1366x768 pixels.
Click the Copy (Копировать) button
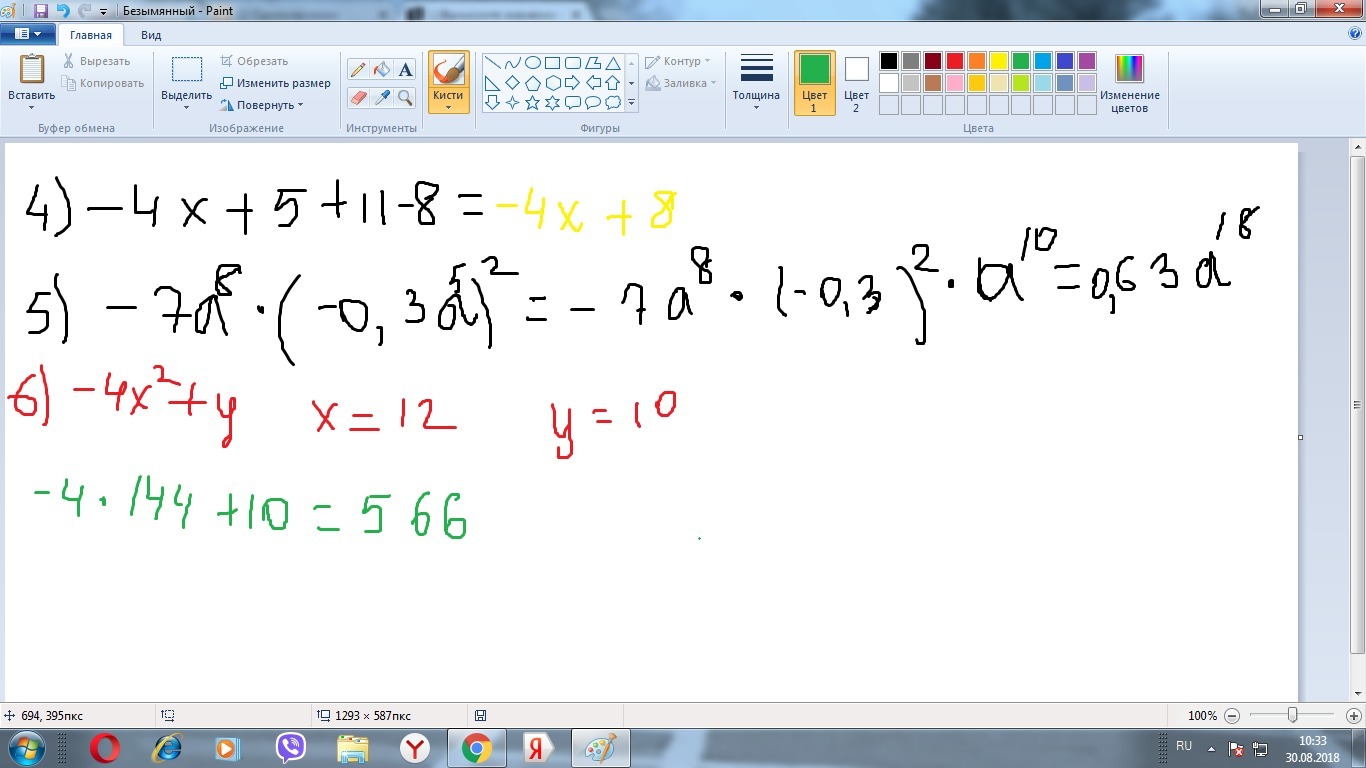point(103,83)
